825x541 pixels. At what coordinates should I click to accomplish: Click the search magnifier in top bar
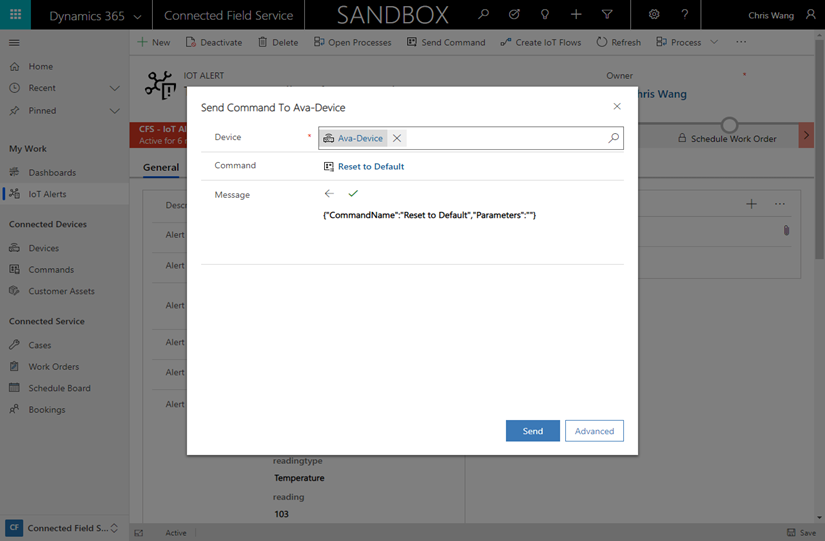click(483, 15)
